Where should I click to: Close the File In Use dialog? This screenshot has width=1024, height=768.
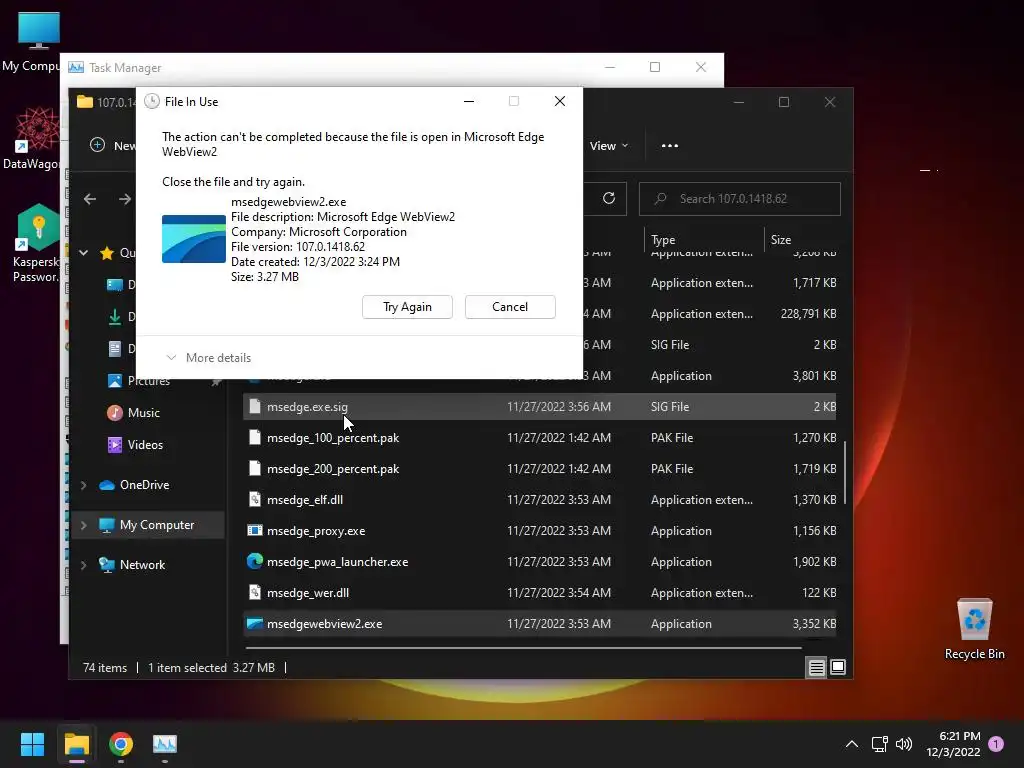coord(560,101)
